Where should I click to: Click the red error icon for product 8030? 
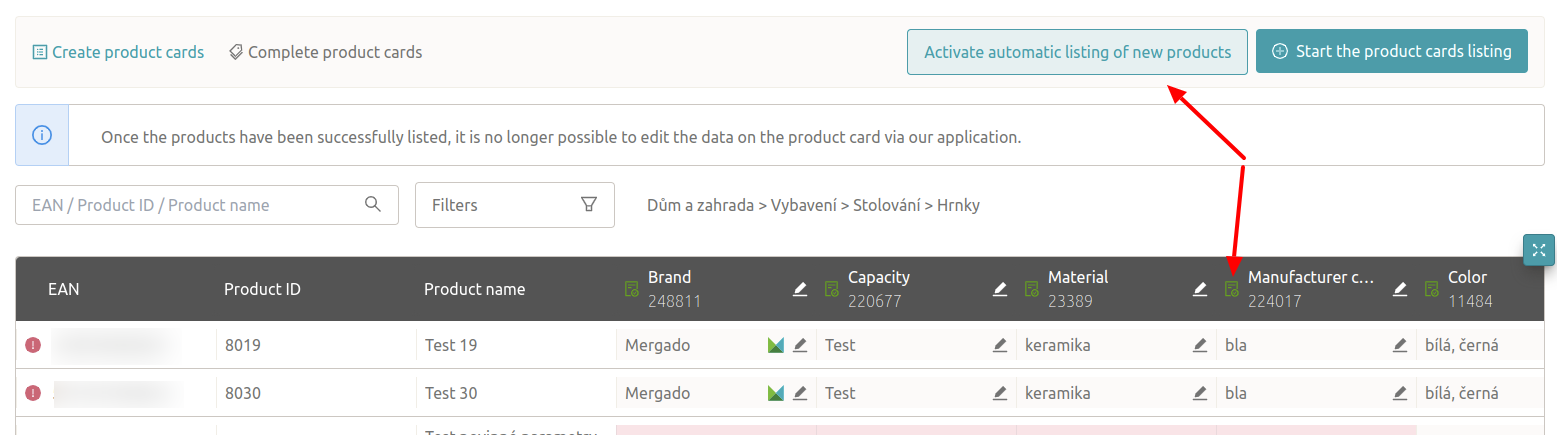pyautogui.click(x=33, y=393)
